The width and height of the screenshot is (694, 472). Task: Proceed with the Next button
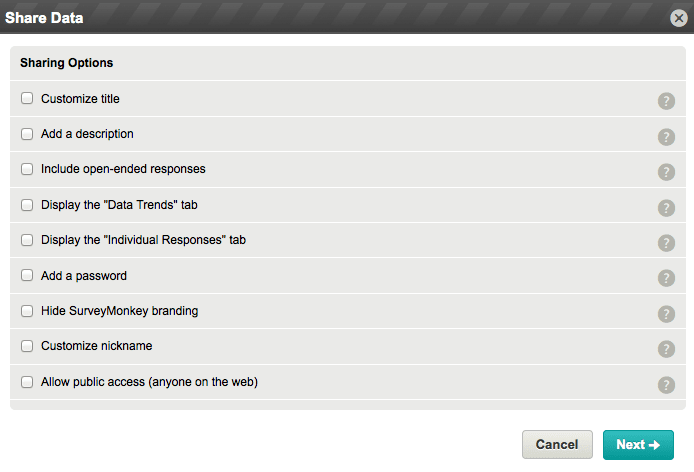click(x=638, y=445)
